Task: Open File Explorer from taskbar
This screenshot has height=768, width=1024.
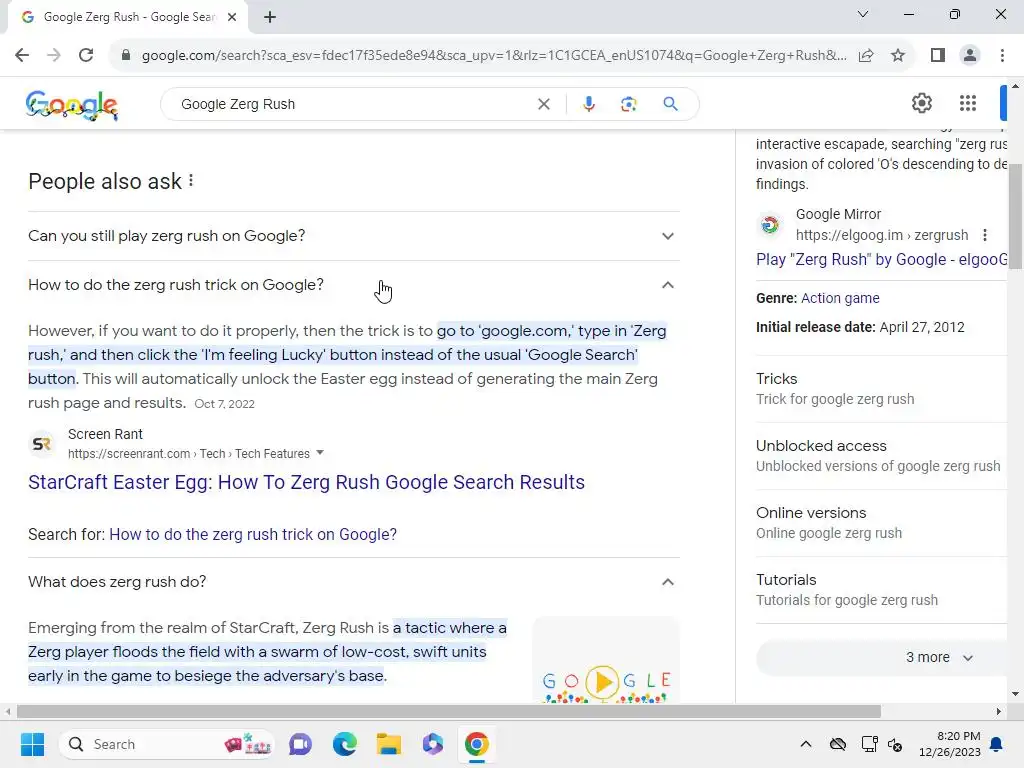Action: [x=389, y=744]
